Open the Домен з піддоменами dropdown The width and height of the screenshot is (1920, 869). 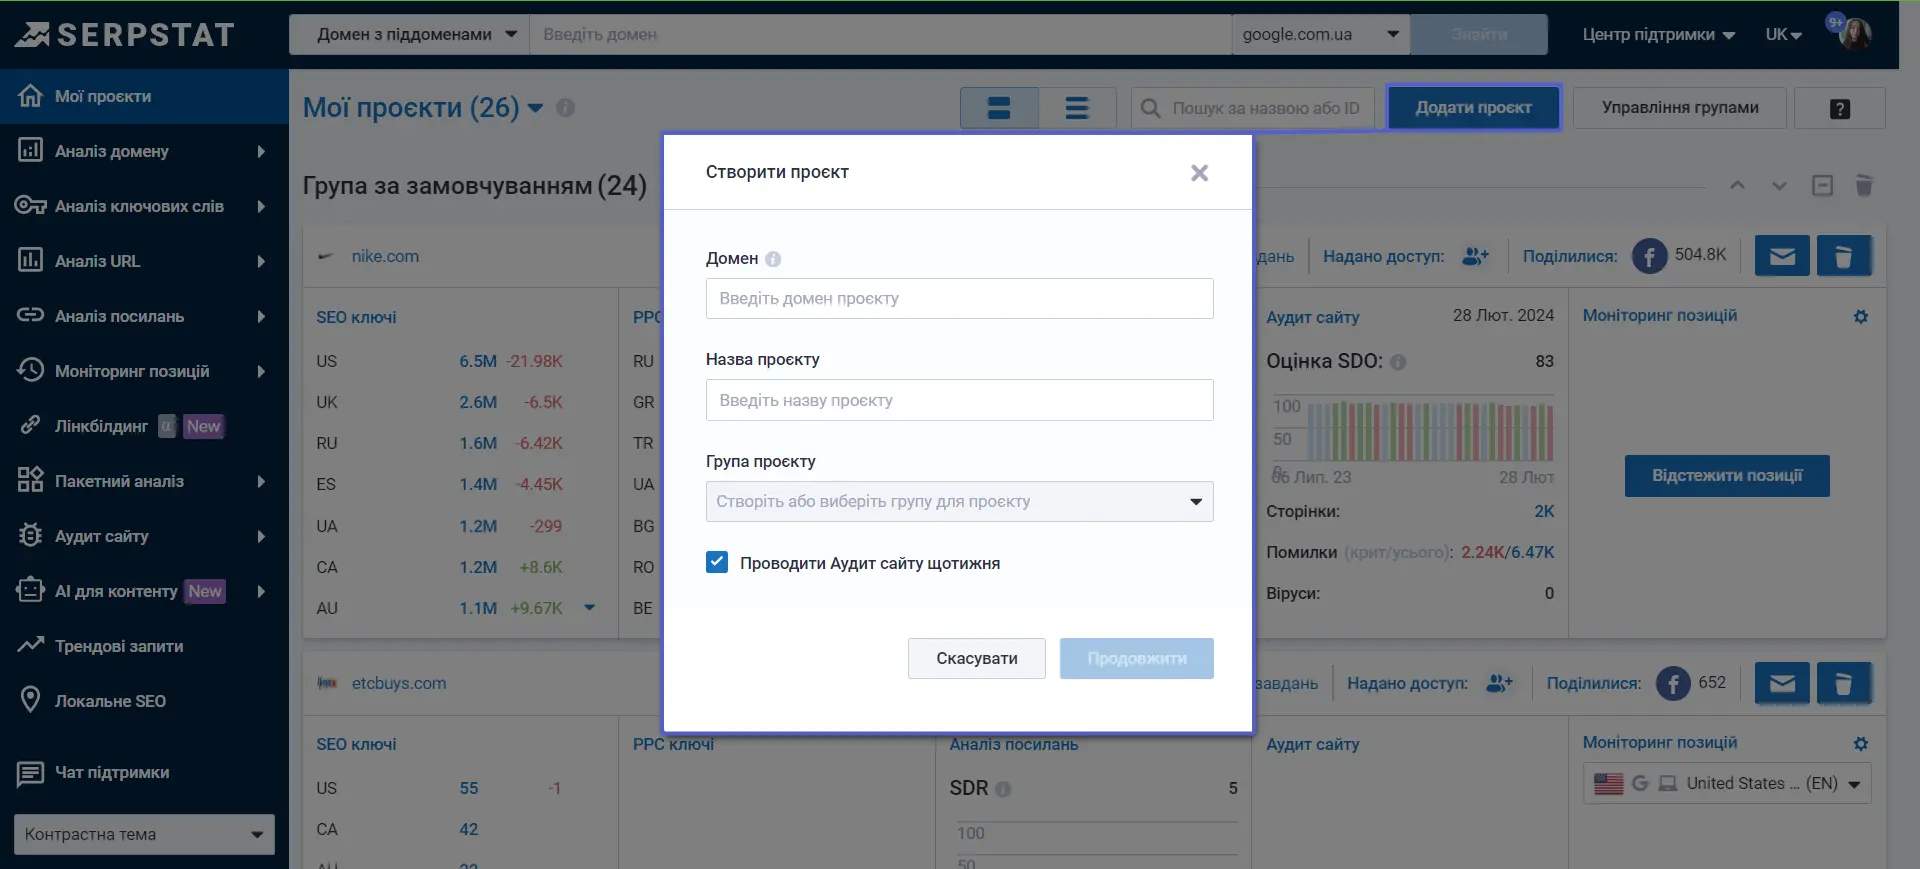409,34
